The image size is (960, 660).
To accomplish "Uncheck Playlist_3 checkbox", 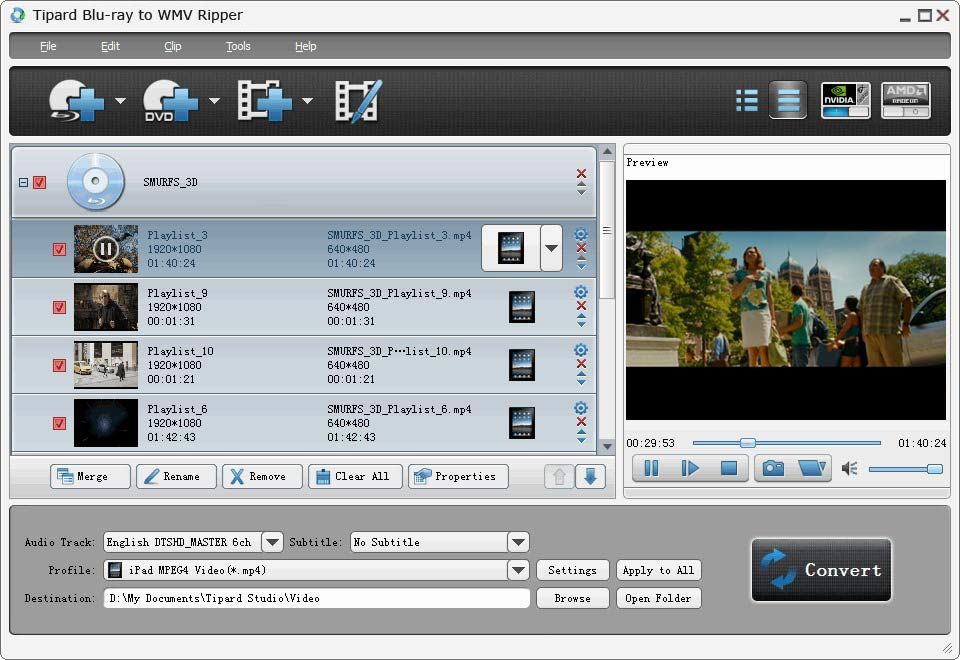I will [x=59, y=249].
